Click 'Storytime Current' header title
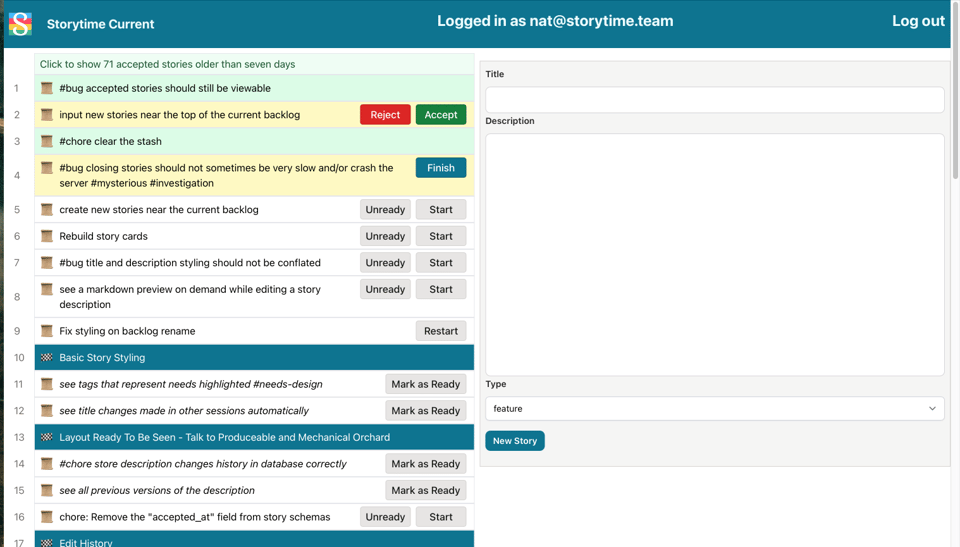Screen dimensions: 960x547 [100, 24]
